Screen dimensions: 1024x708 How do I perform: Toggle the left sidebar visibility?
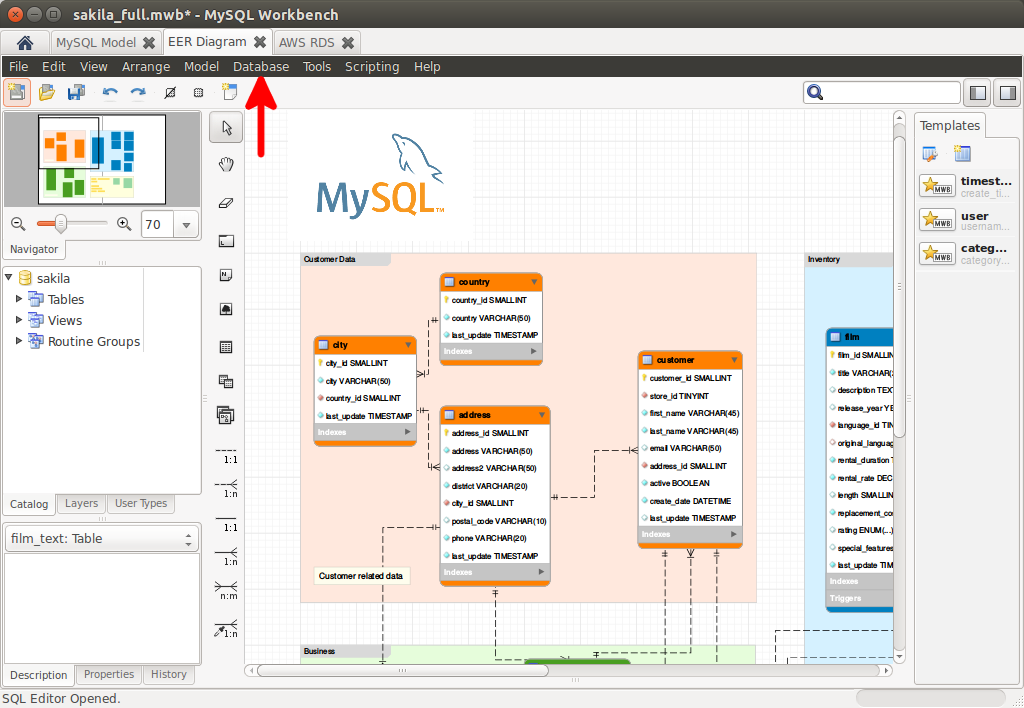[978, 93]
